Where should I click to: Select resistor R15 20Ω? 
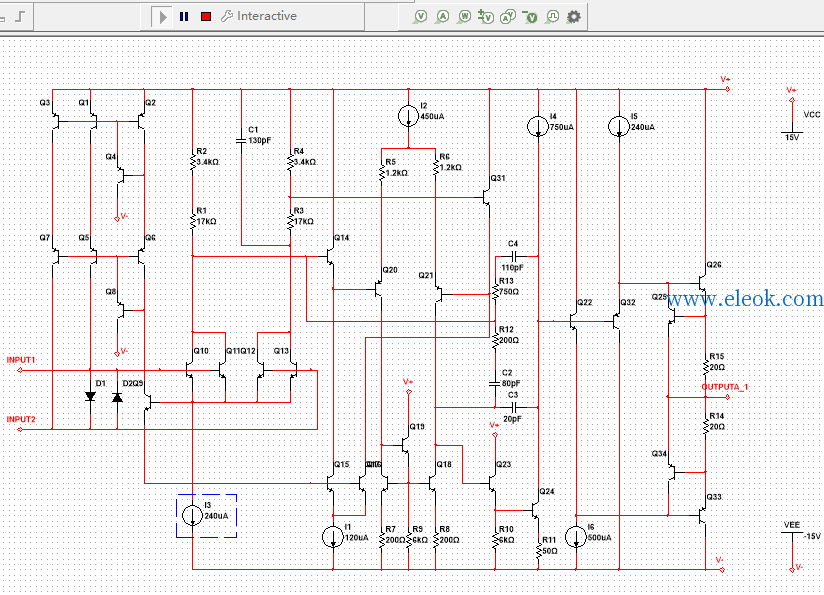pyautogui.click(x=706, y=365)
